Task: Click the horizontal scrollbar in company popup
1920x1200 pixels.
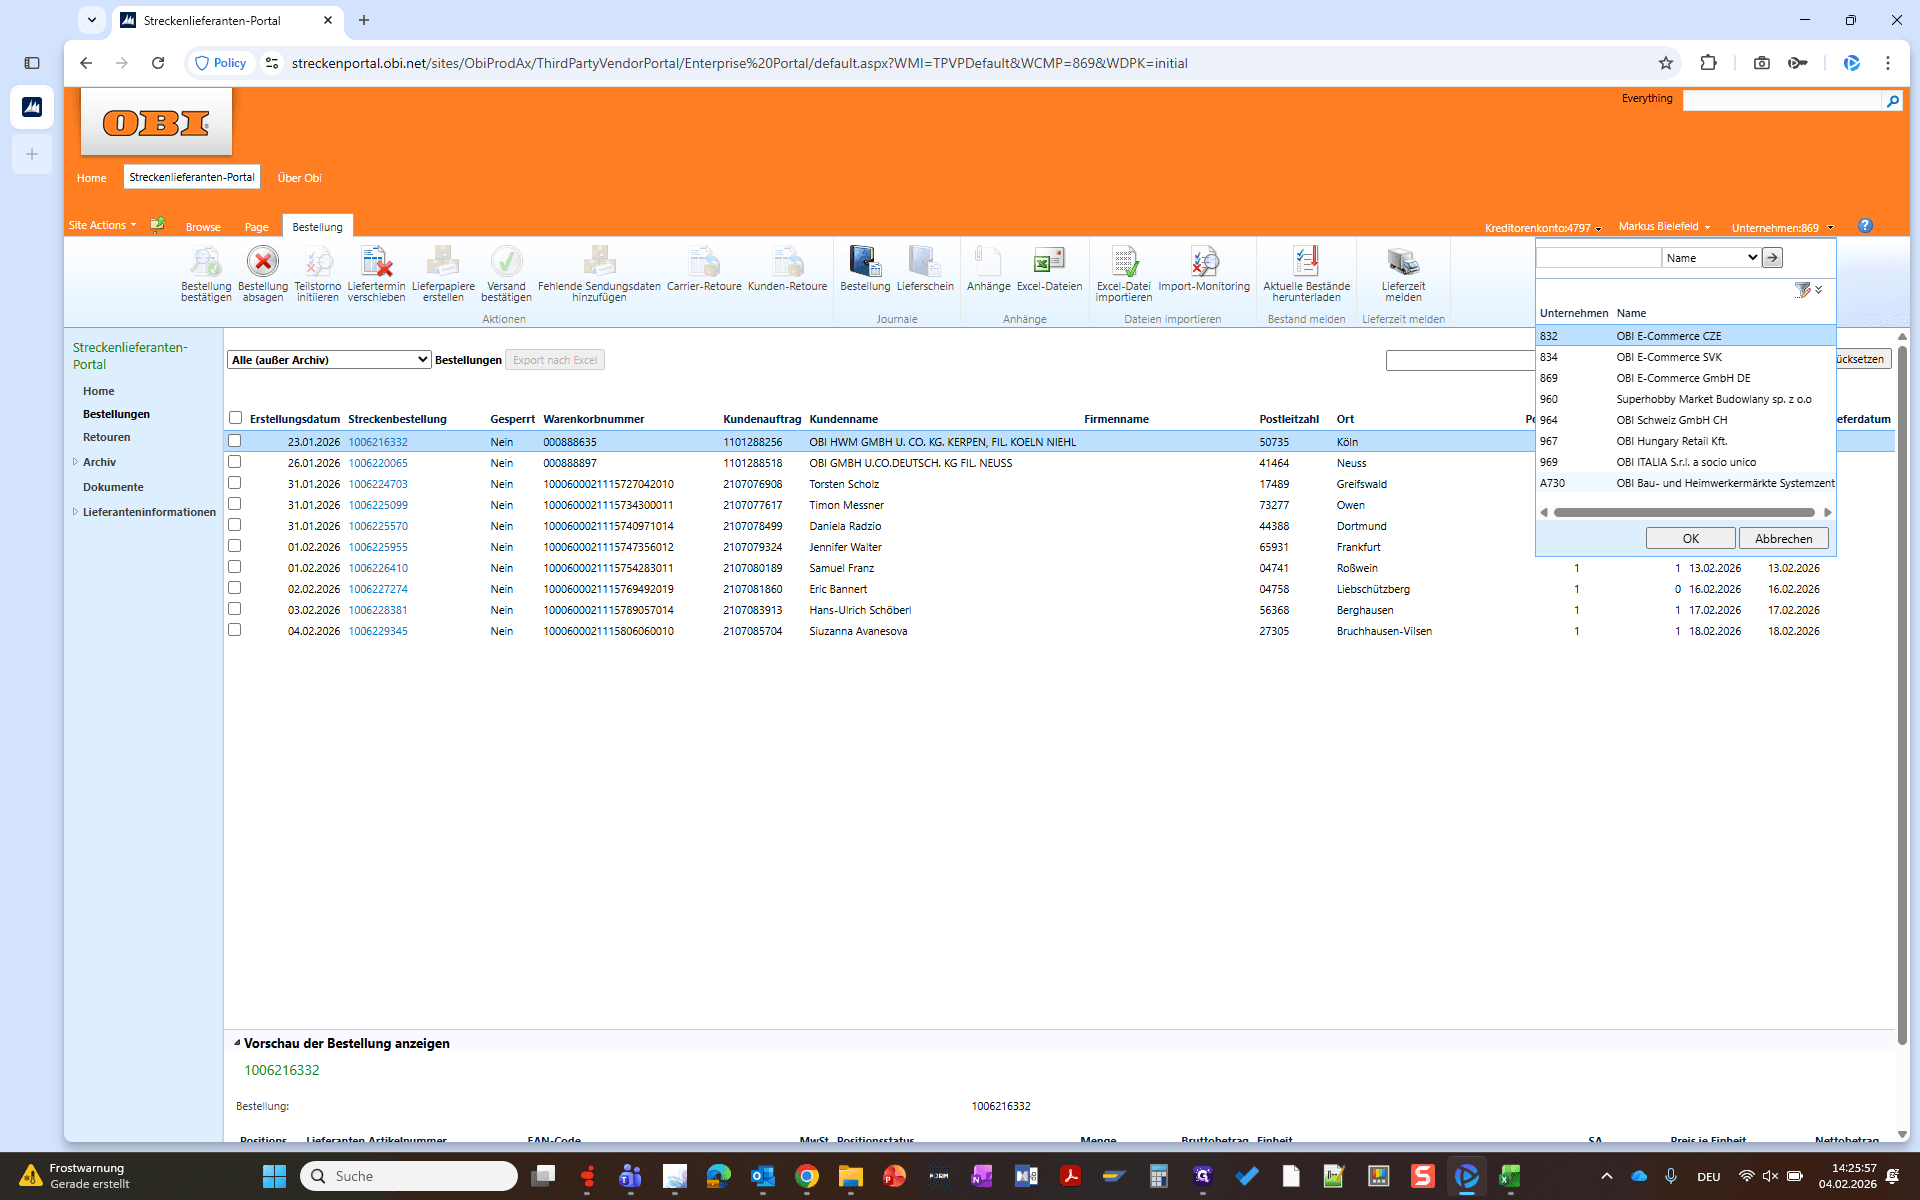Action: (x=1684, y=512)
